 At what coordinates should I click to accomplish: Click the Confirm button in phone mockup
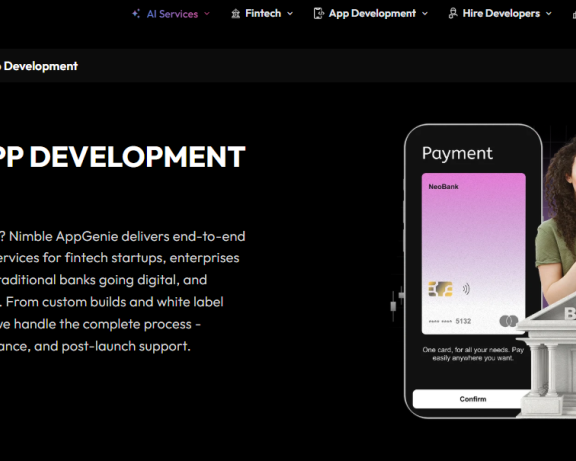click(473, 399)
